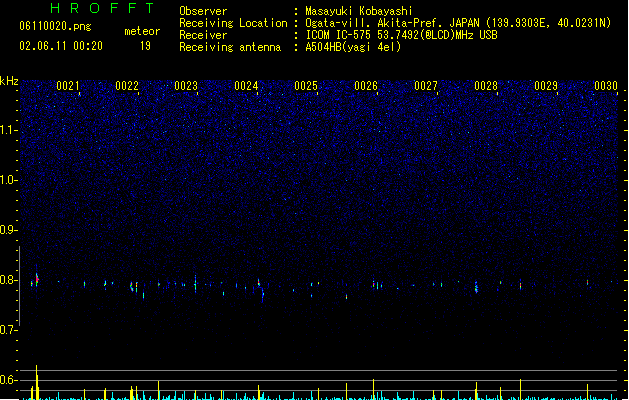Screen dimensions: 629x400
Task: Click the 0025 time marker
Action: [306, 86]
